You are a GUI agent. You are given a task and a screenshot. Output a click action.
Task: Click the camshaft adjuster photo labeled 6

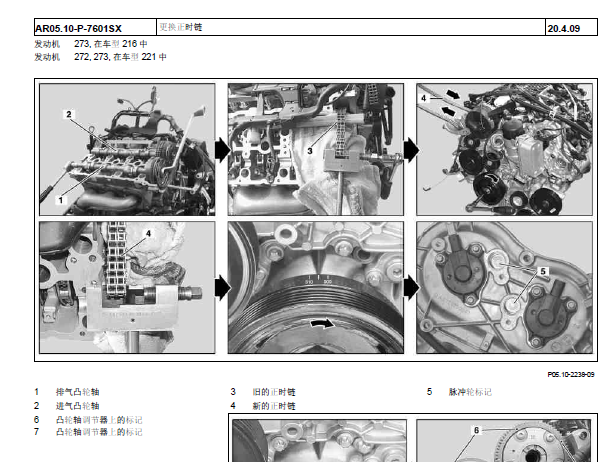pos(504,441)
